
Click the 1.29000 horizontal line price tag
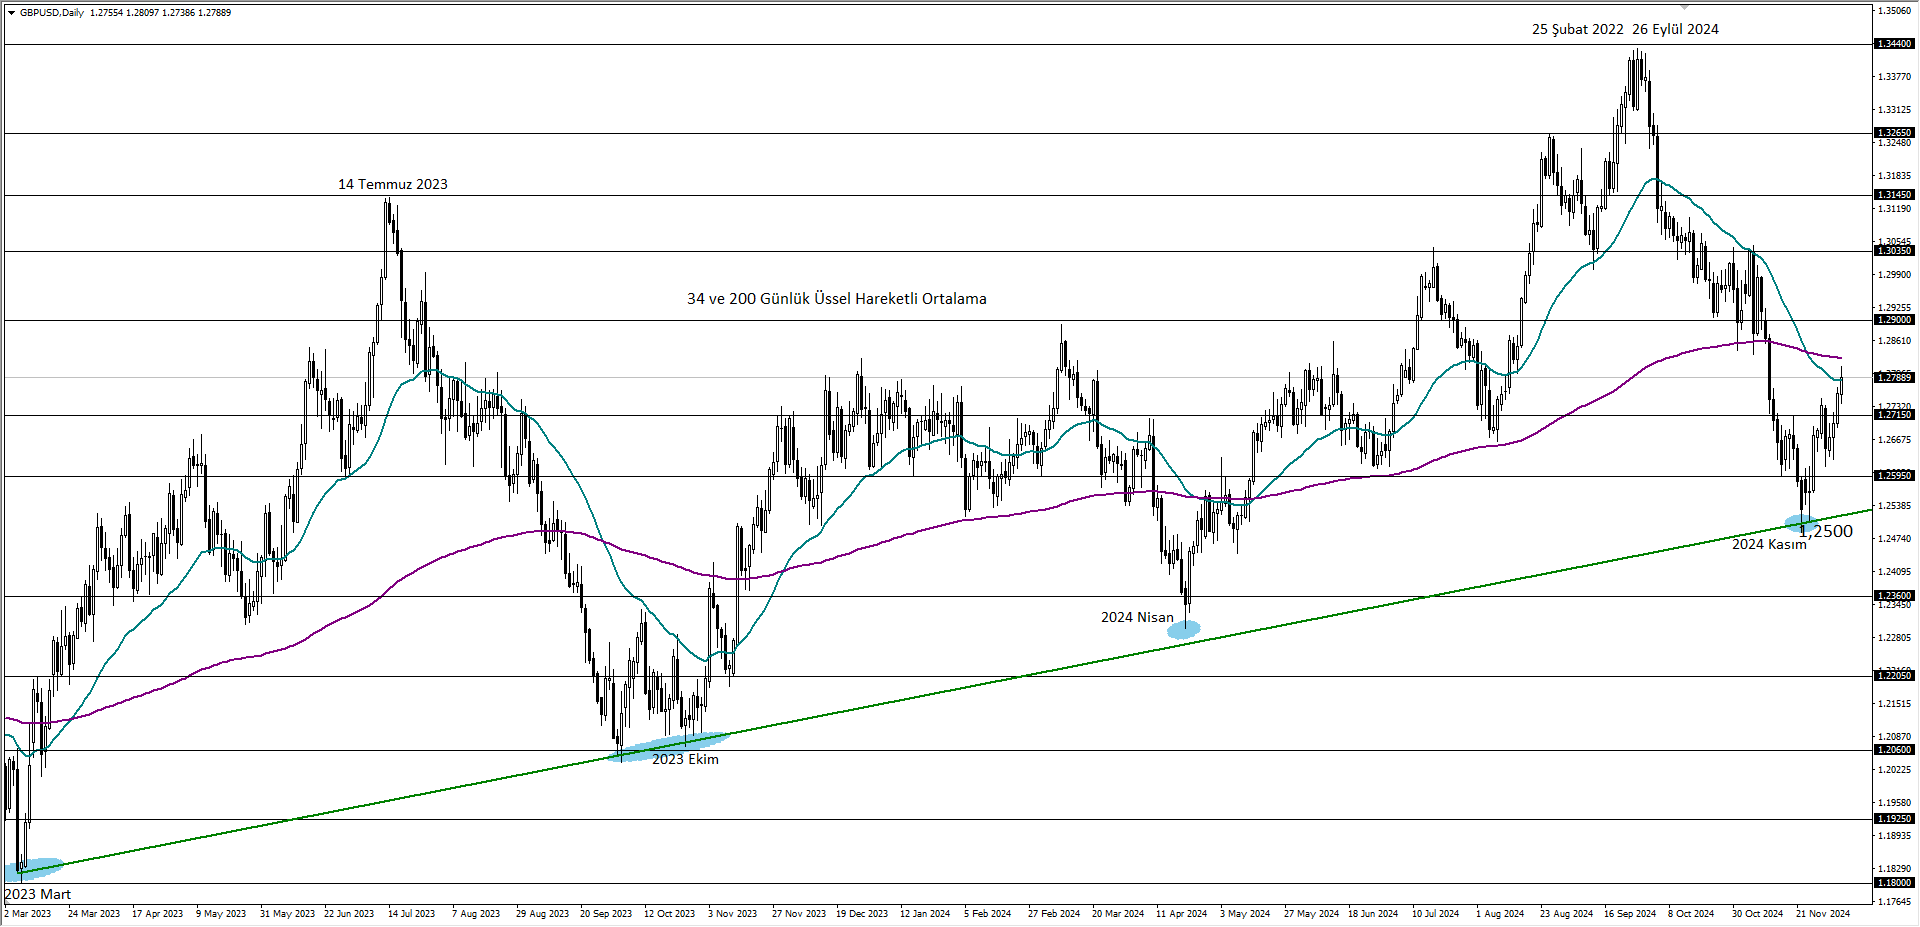click(1894, 320)
